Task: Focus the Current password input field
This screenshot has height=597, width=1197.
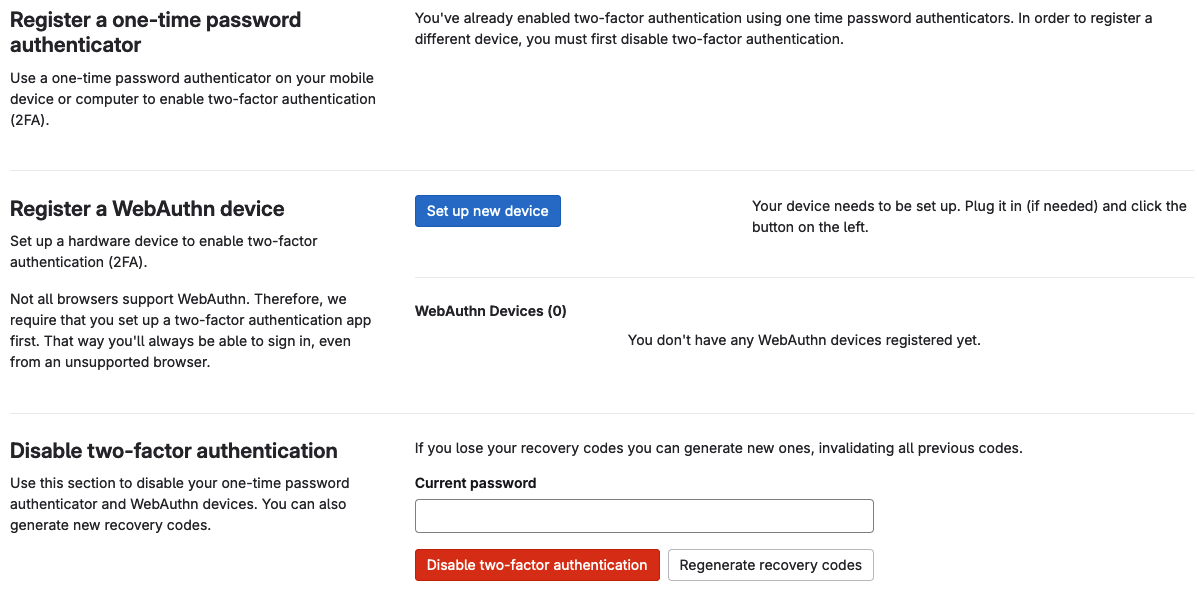Action: 644,516
